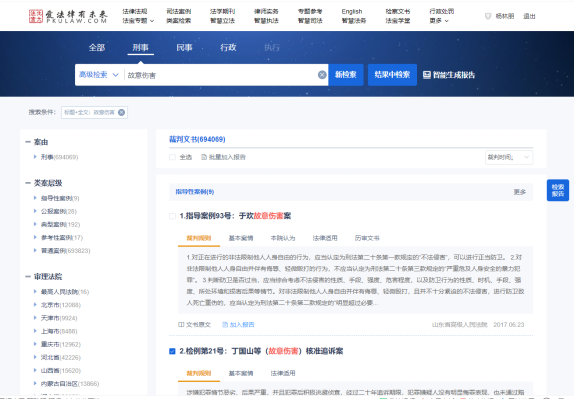Open 本院认为 tab of 于欢案
Viewport: 574px width, 399px height.
(283, 238)
